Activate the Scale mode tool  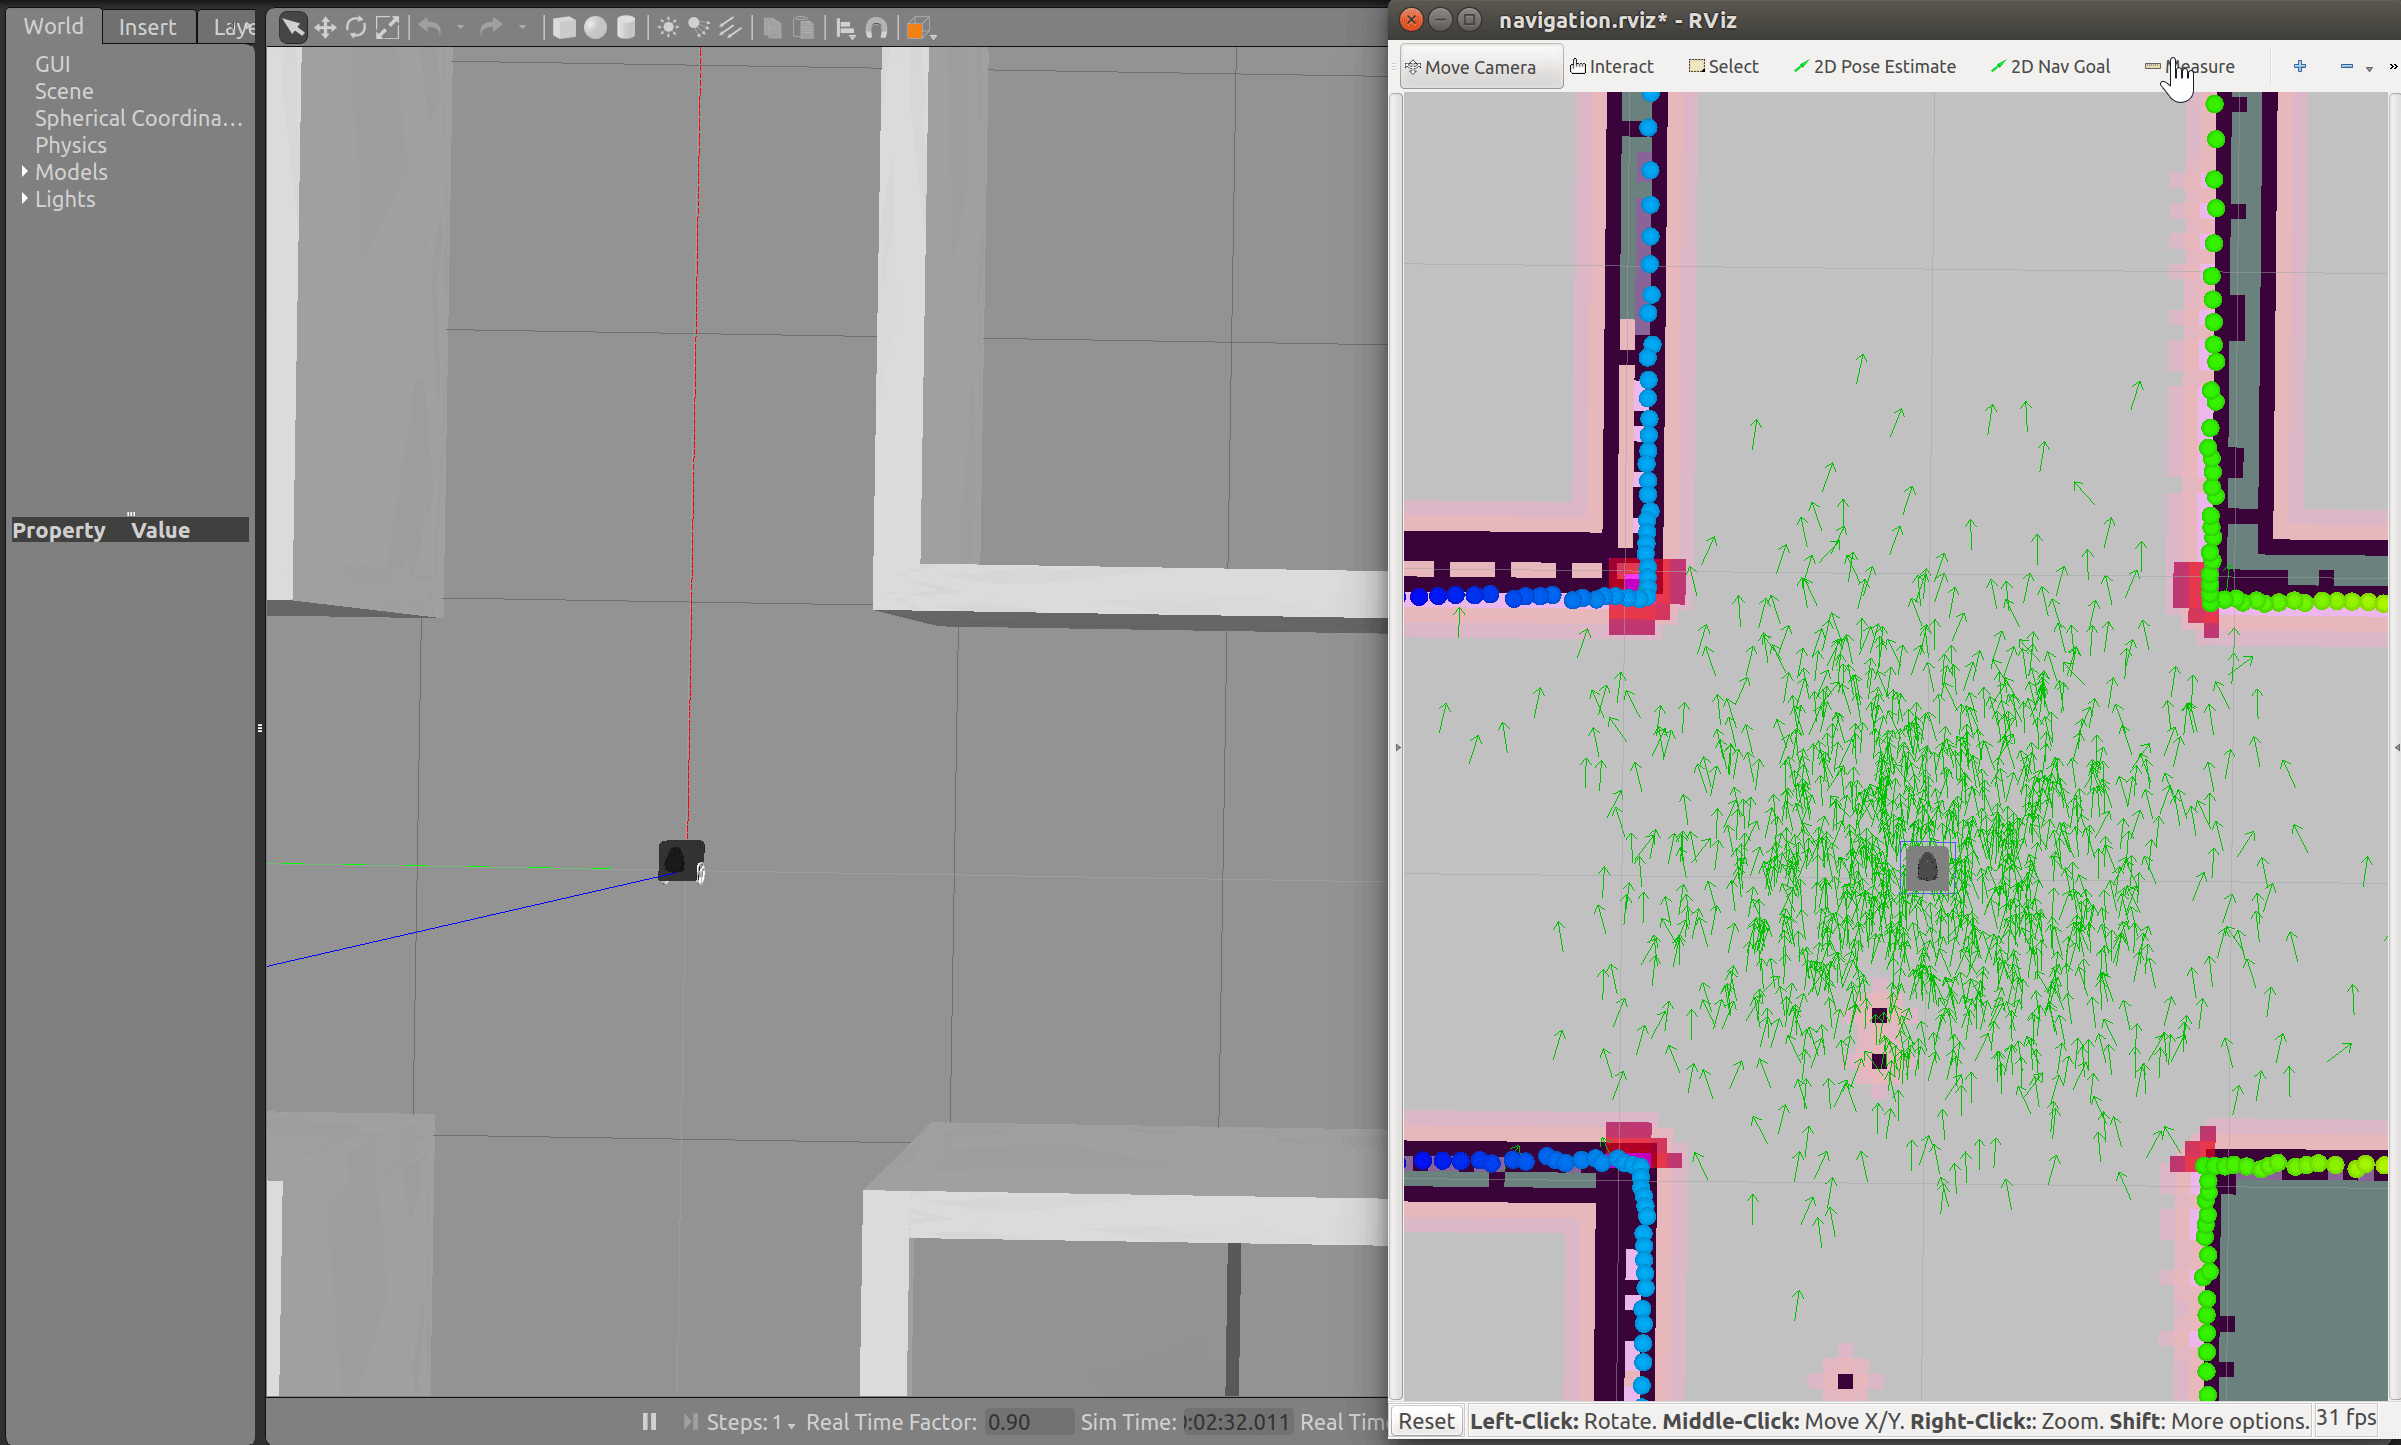pos(387,28)
